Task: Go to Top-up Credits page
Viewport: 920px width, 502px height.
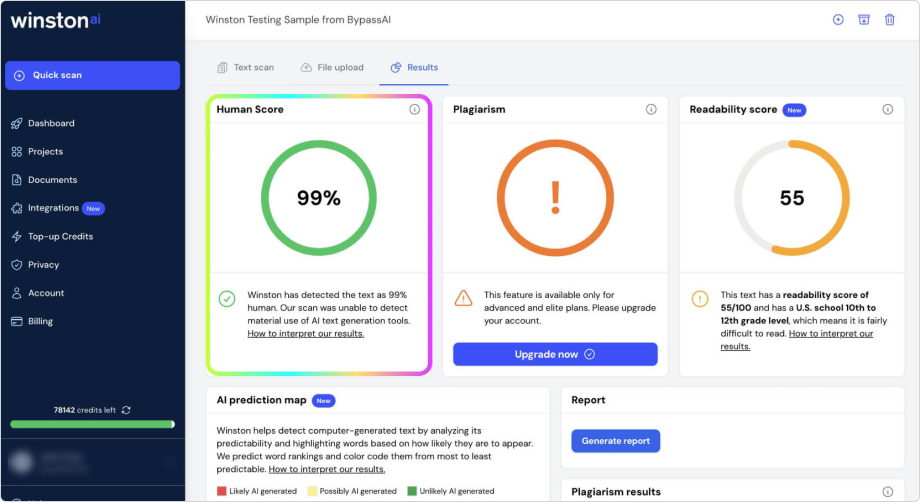Action: tap(60, 237)
